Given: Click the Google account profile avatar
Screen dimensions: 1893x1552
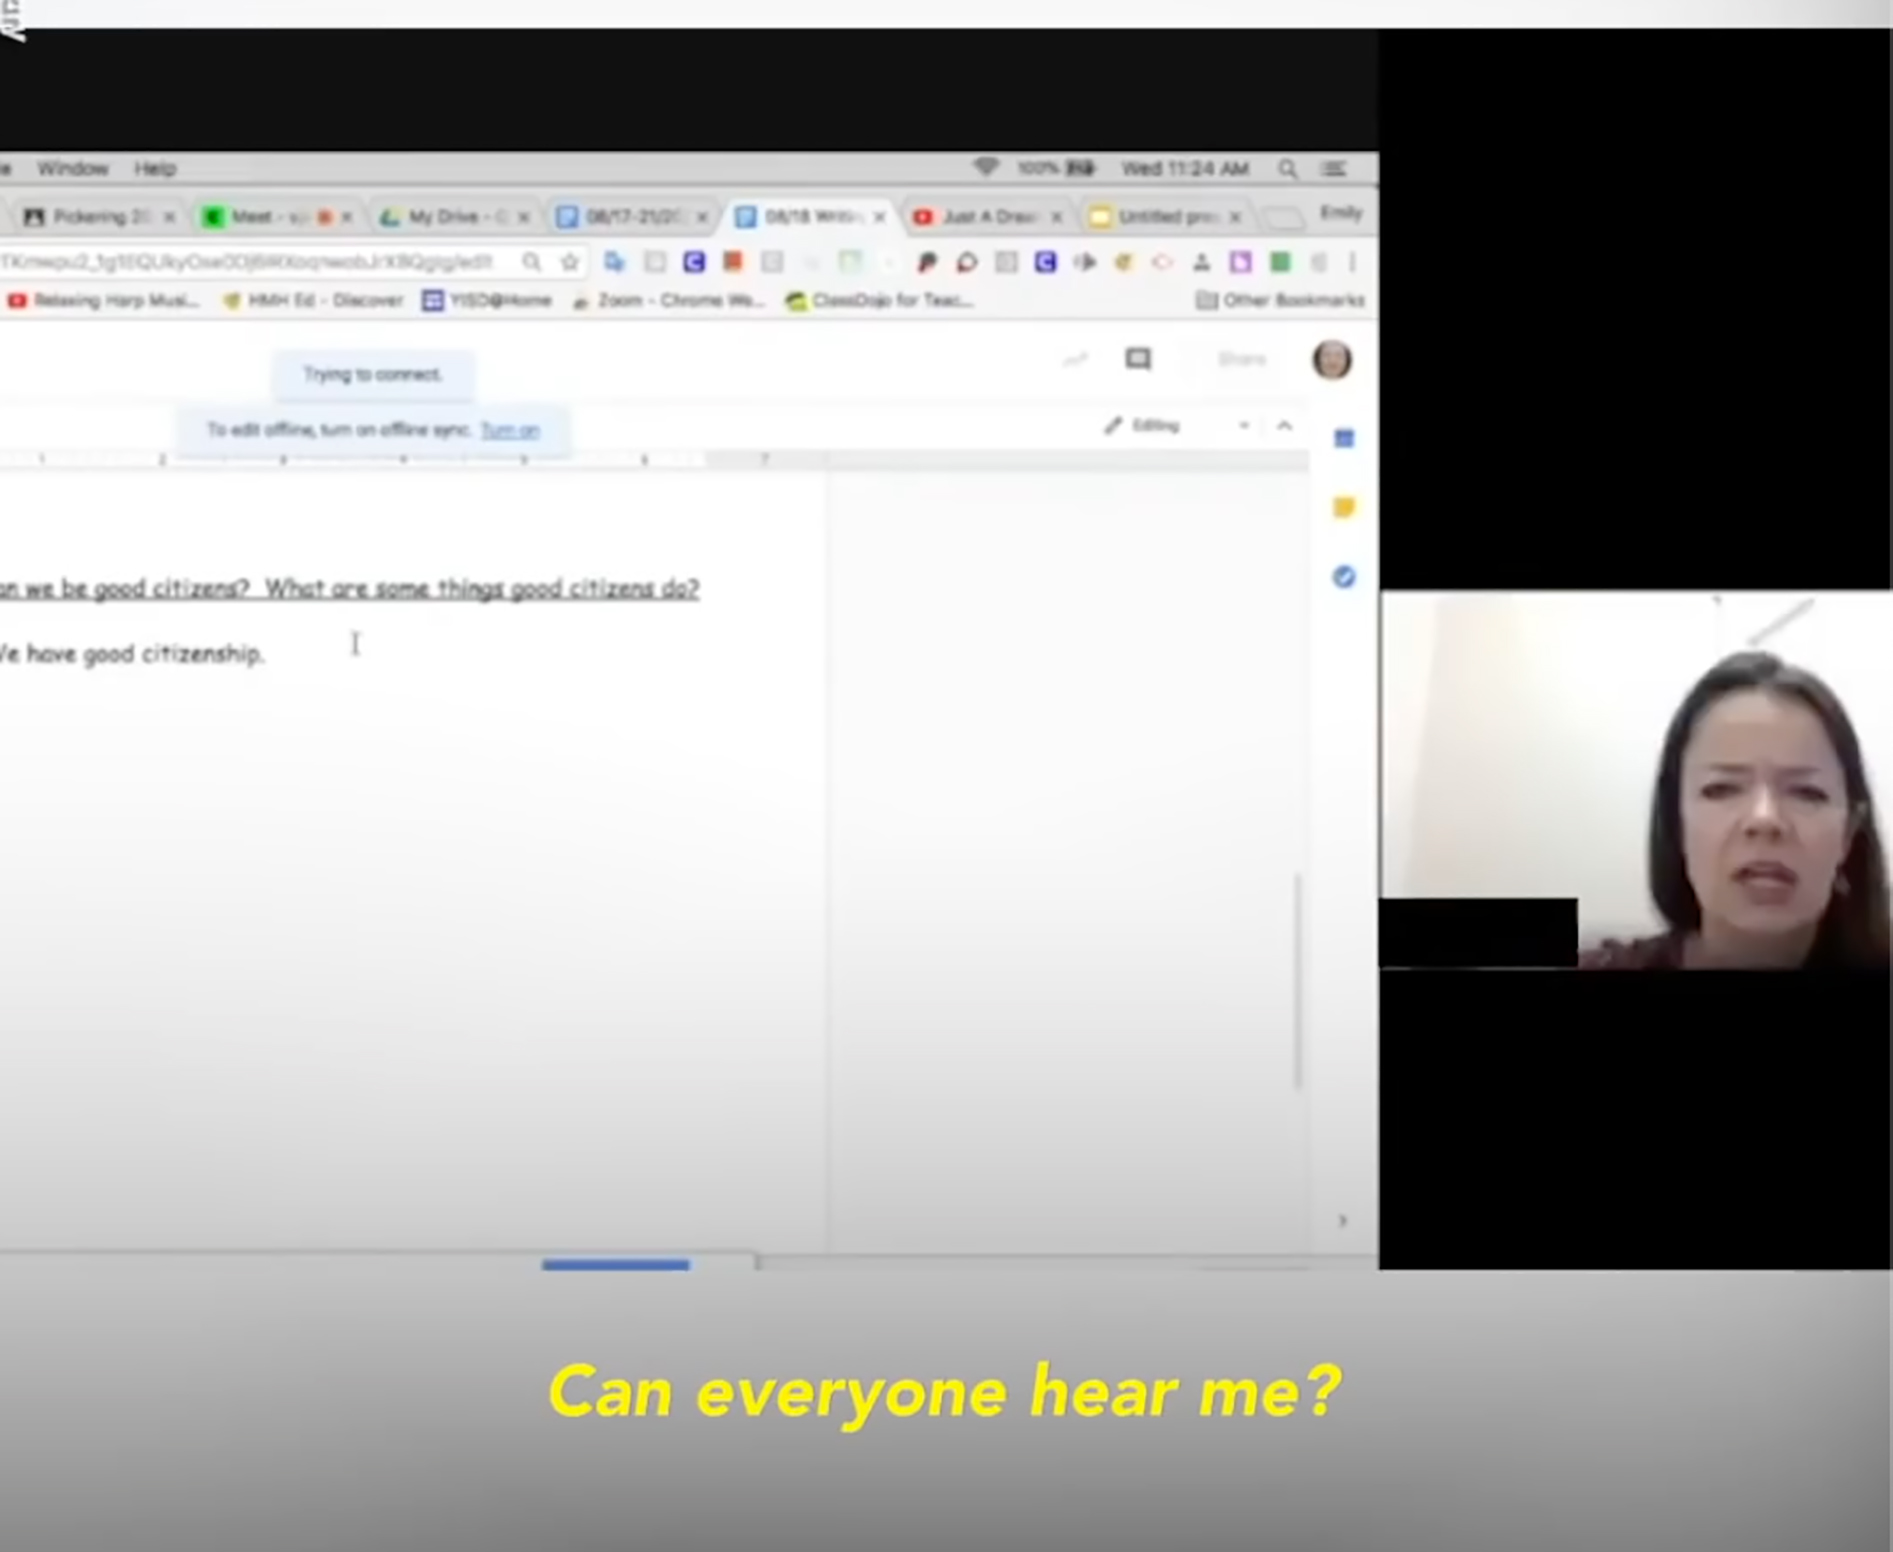Looking at the screenshot, I should (x=1331, y=360).
